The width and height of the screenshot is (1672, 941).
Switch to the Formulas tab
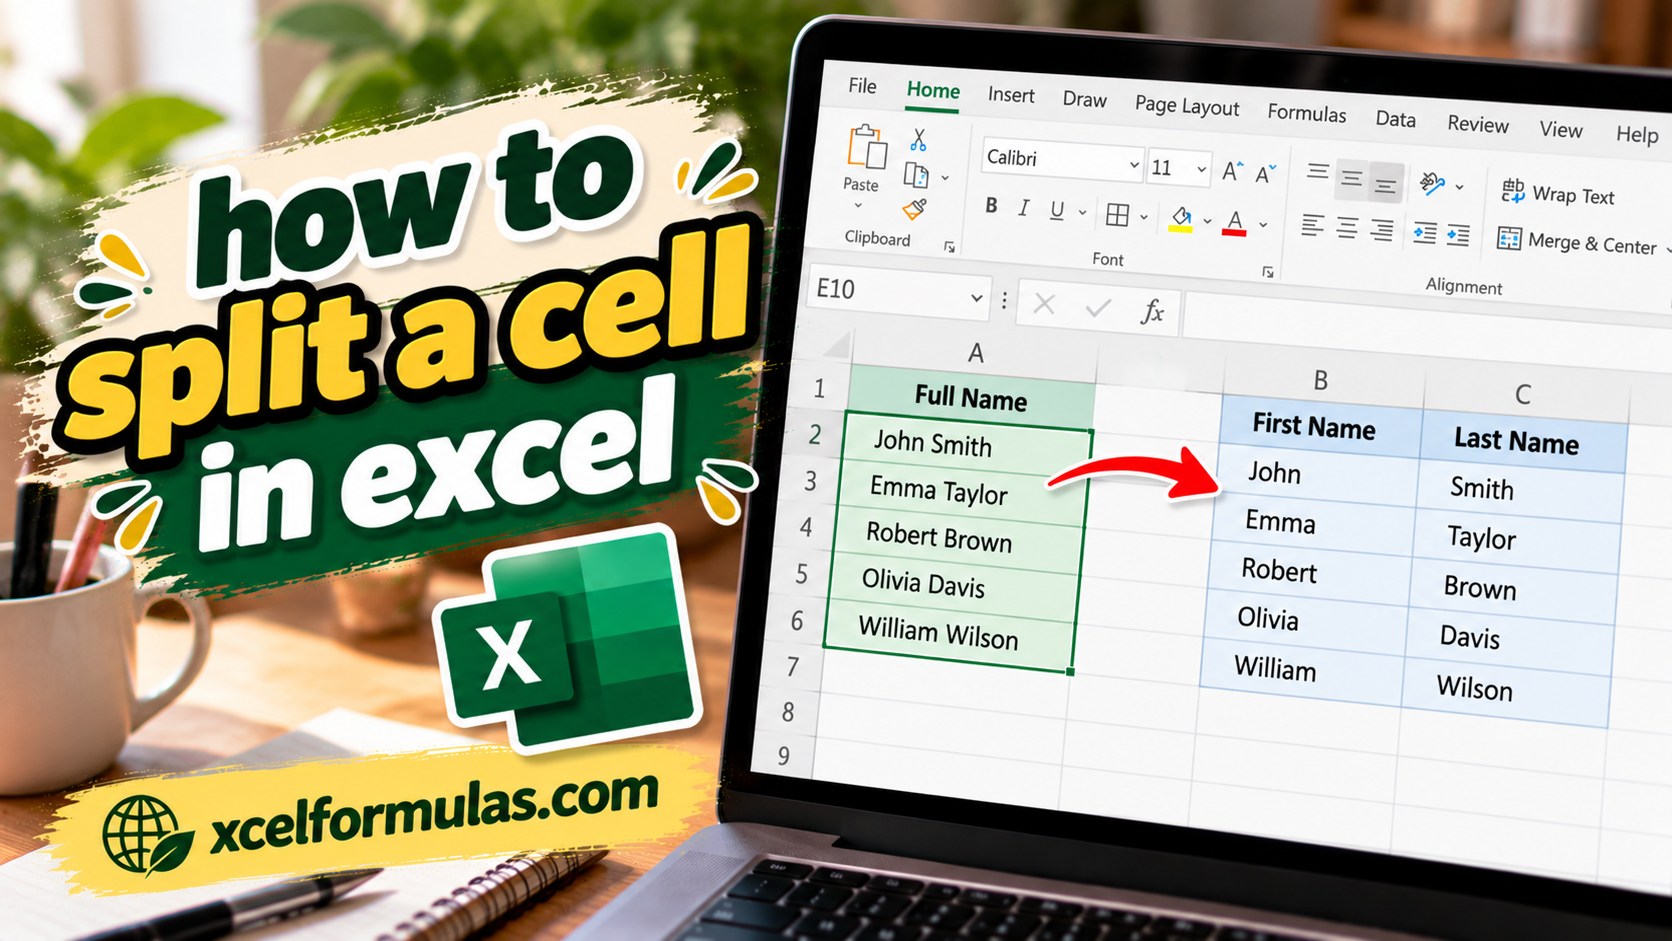point(1306,113)
